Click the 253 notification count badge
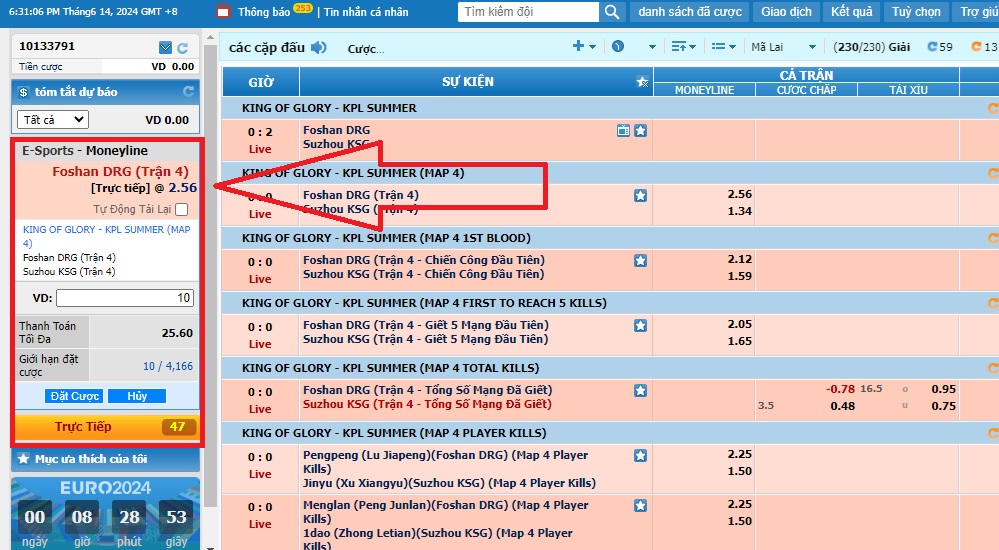The width and height of the screenshot is (999, 550). [x=303, y=8]
